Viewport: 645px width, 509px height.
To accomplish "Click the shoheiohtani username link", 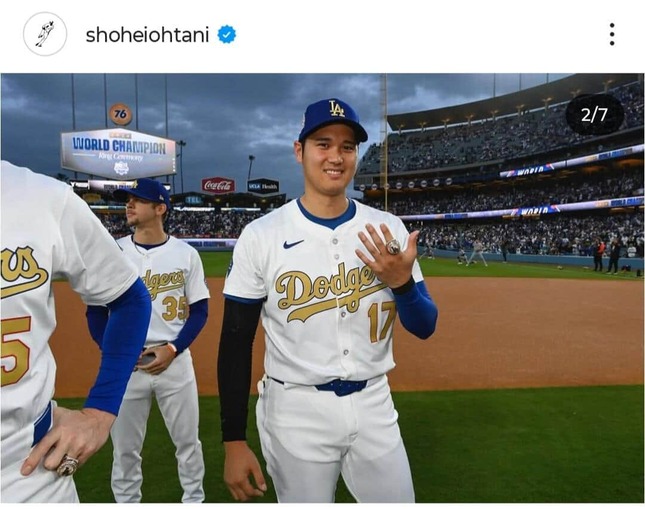I will click(147, 35).
